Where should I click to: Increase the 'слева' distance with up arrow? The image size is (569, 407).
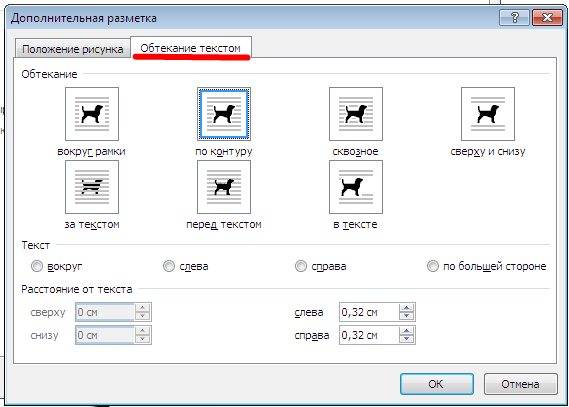point(406,308)
